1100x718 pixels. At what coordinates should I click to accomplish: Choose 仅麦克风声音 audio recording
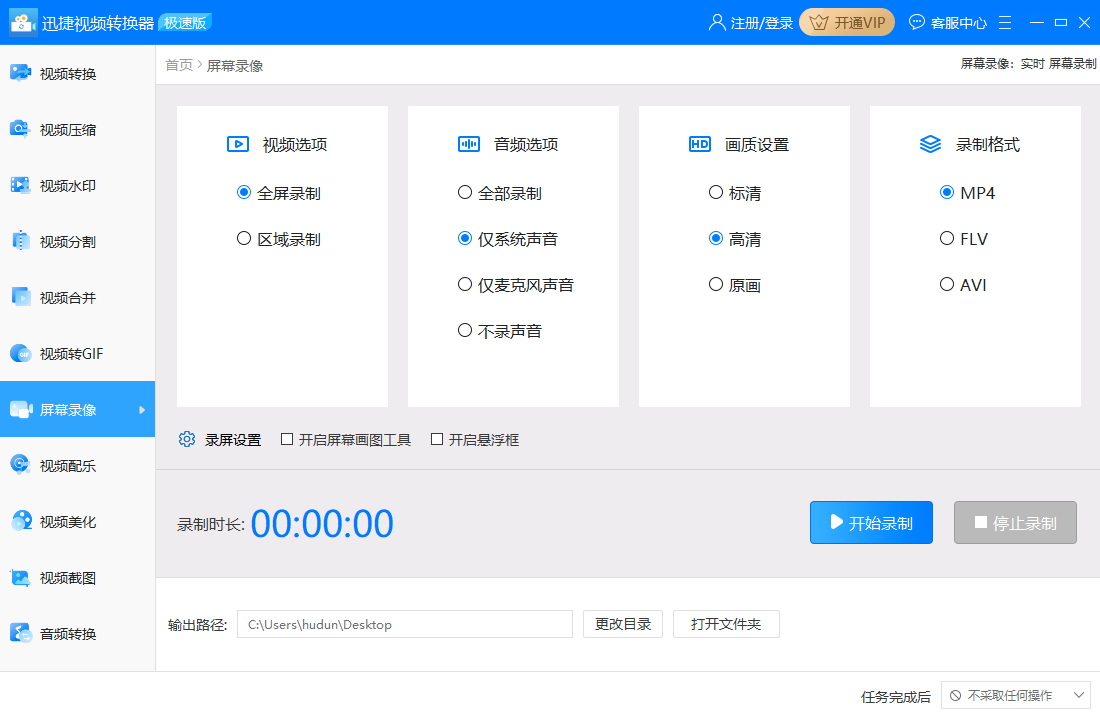464,284
